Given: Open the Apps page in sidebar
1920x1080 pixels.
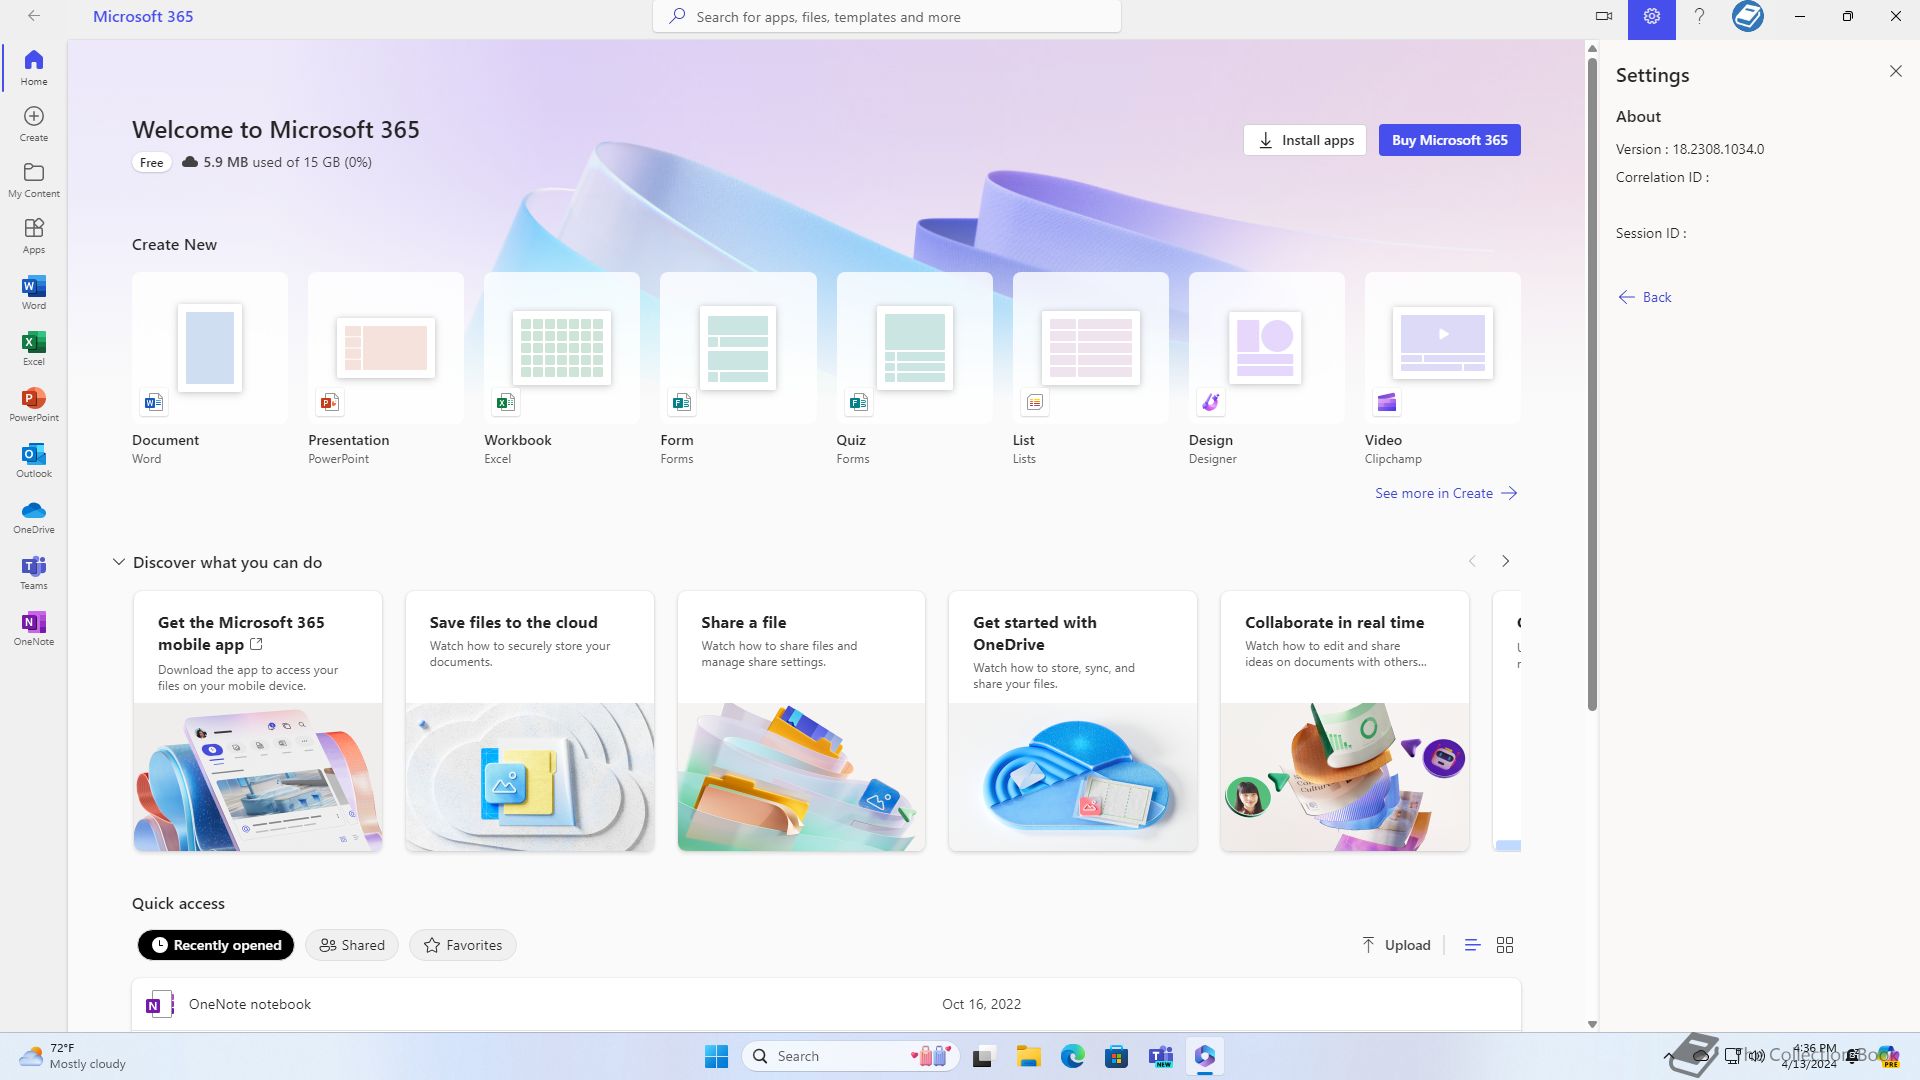Looking at the screenshot, I should click(x=34, y=236).
